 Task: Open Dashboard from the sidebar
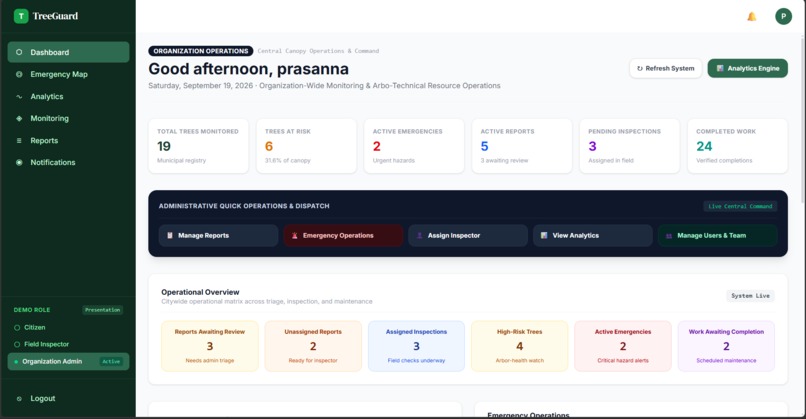(68, 52)
